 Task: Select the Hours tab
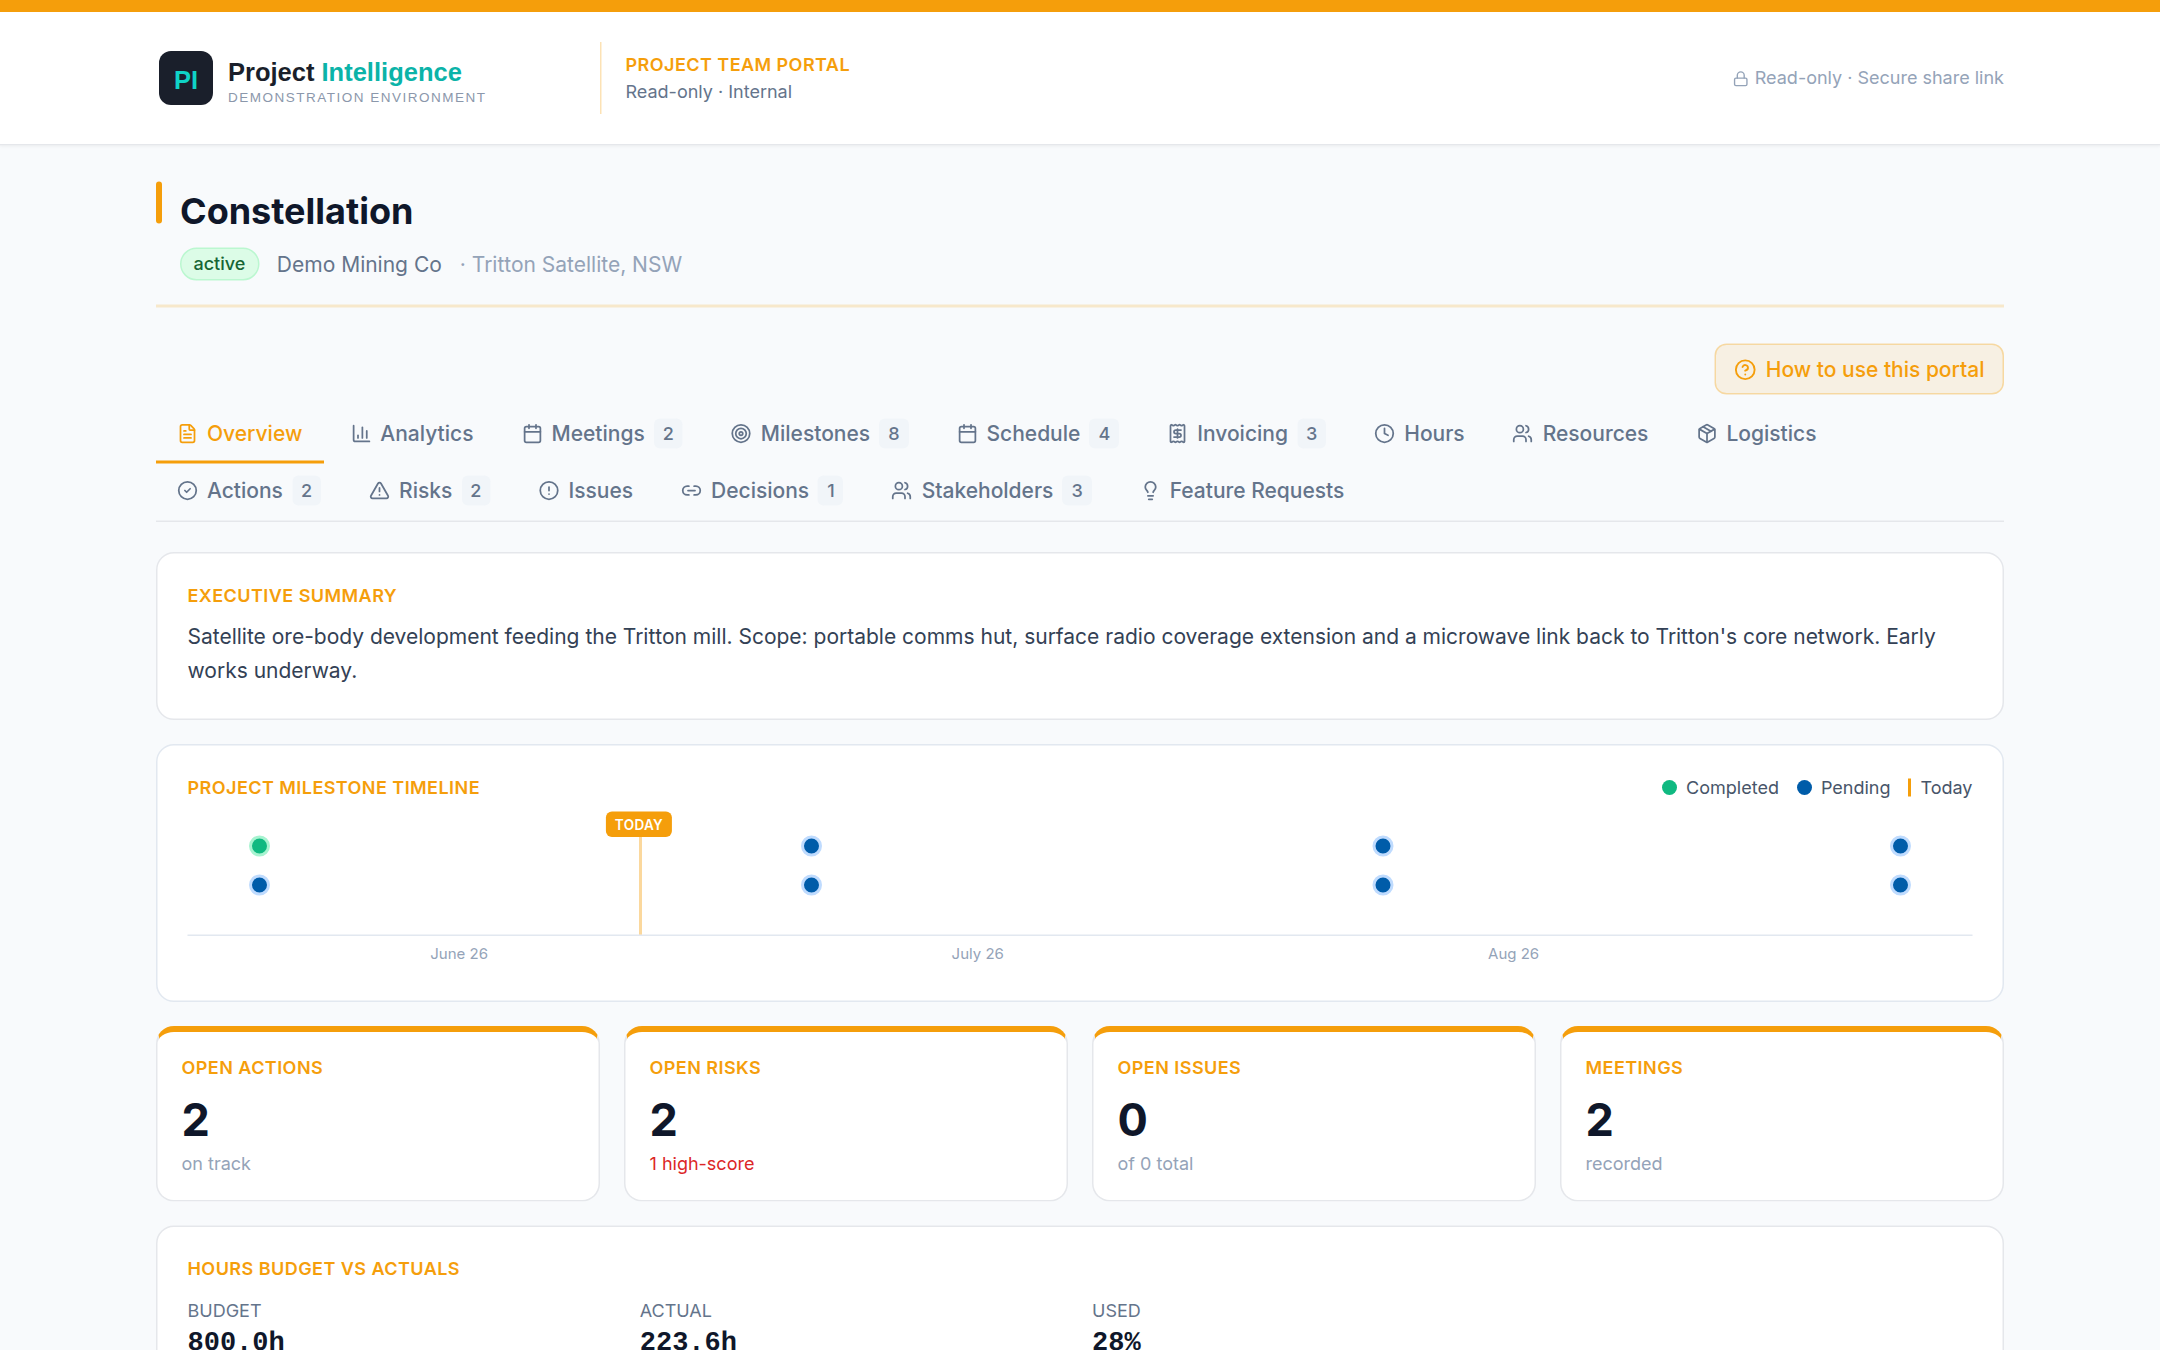pos(1419,434)
